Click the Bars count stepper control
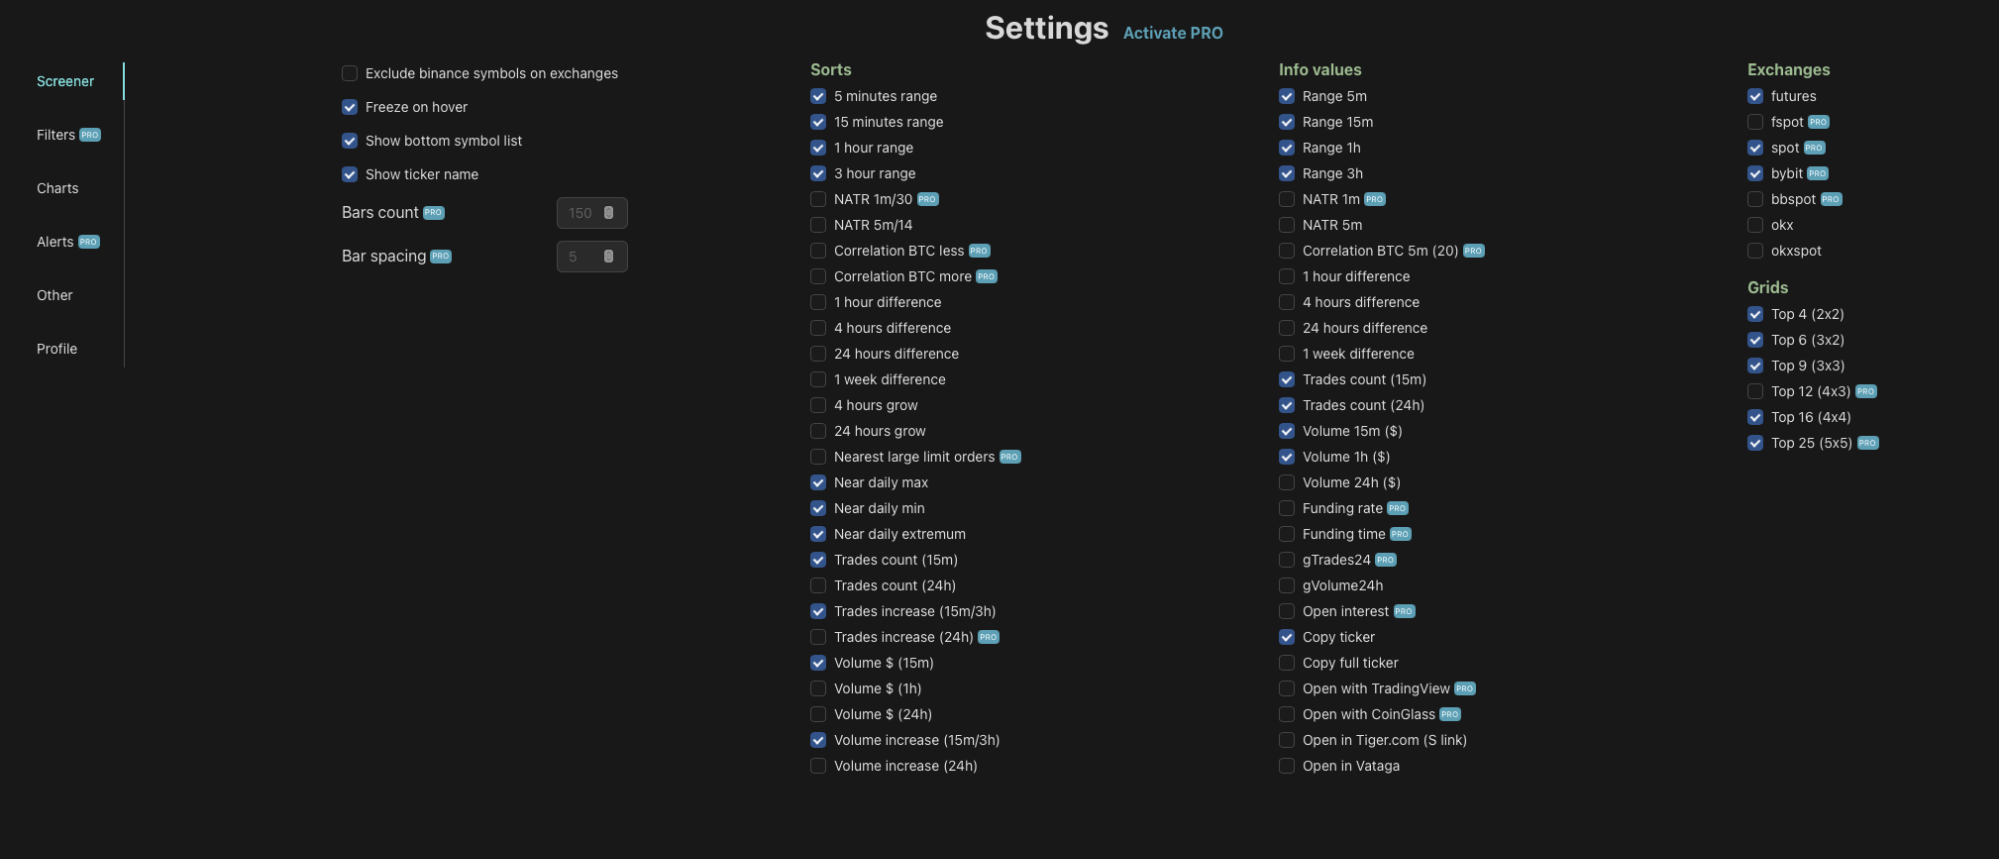The width and height of the screenshot is (1999, 859). 608,213
